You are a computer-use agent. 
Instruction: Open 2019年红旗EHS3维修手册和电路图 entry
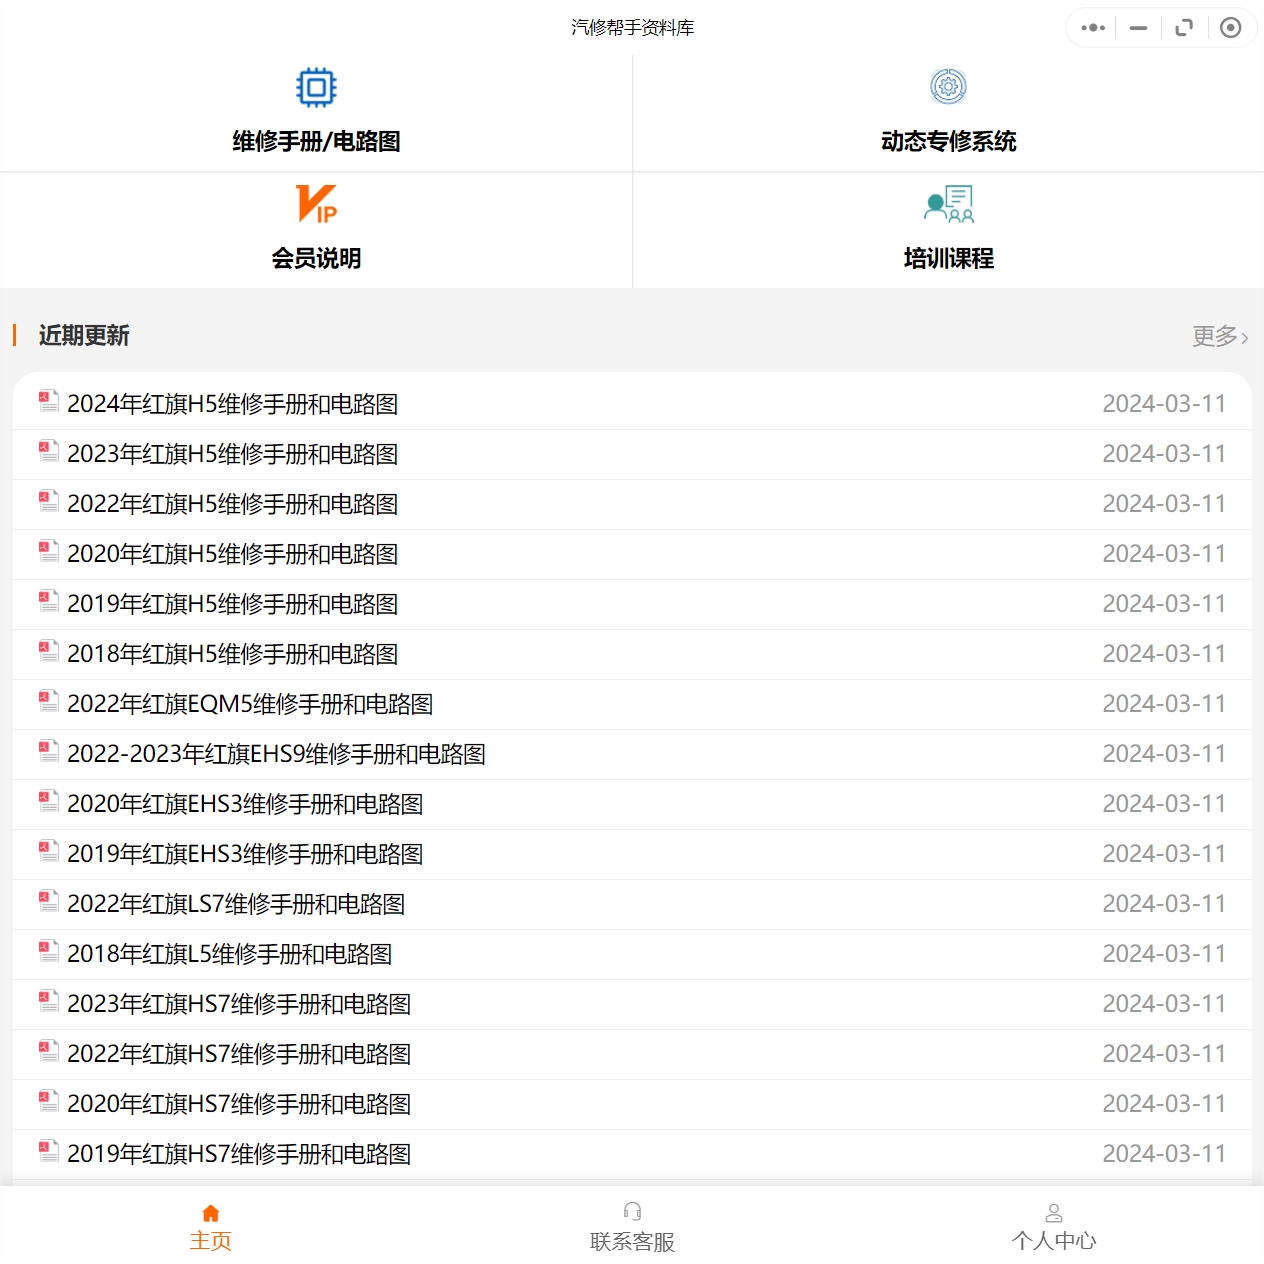point(245,853)
